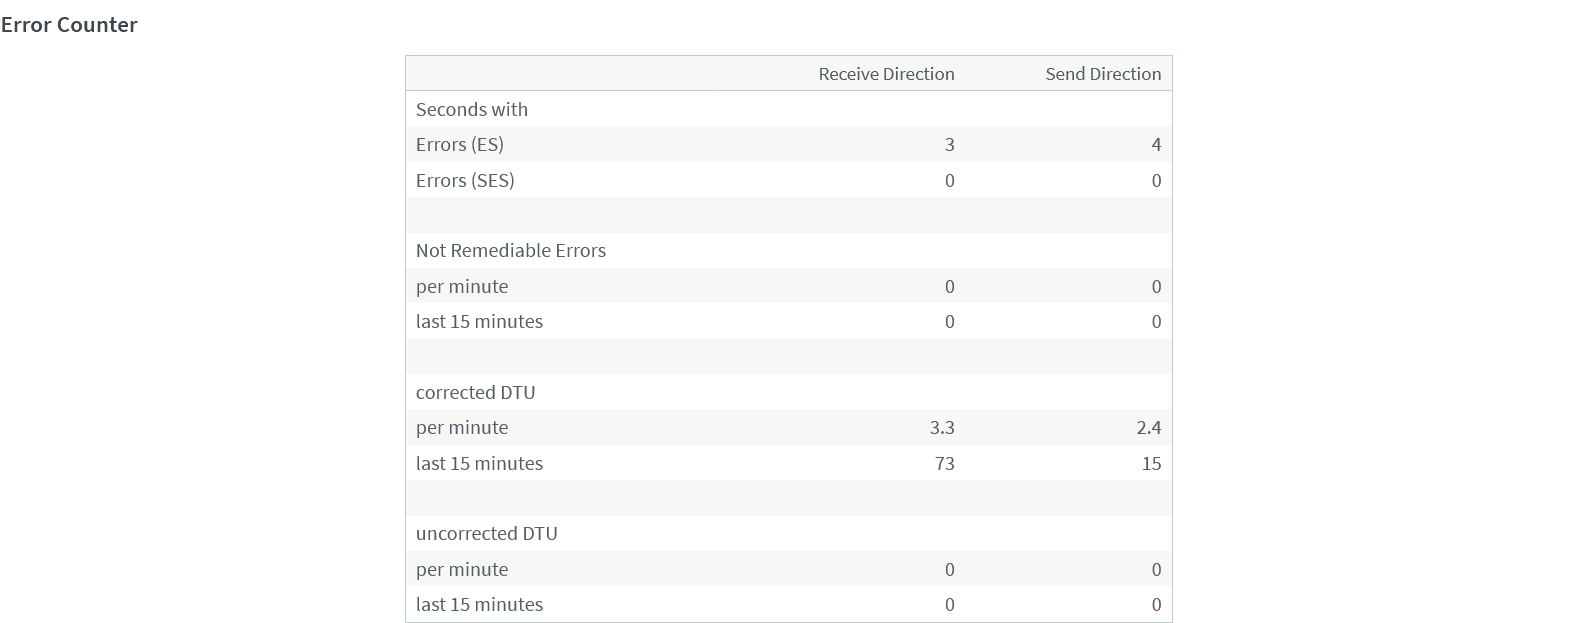Click the Not Remediable Errors section label
Viewport: 1577px width, 623px height.
pyautogui.click(x=511, y=251)
